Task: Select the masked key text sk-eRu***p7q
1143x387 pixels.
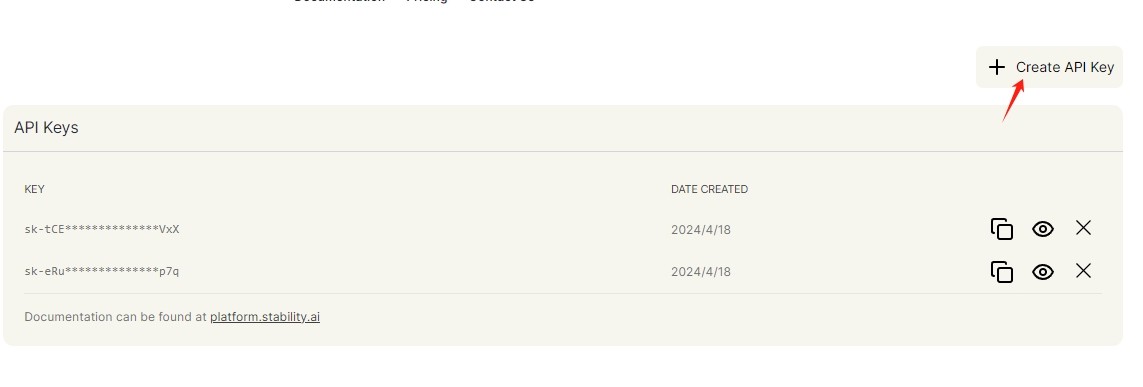Action: coord(102,272)
